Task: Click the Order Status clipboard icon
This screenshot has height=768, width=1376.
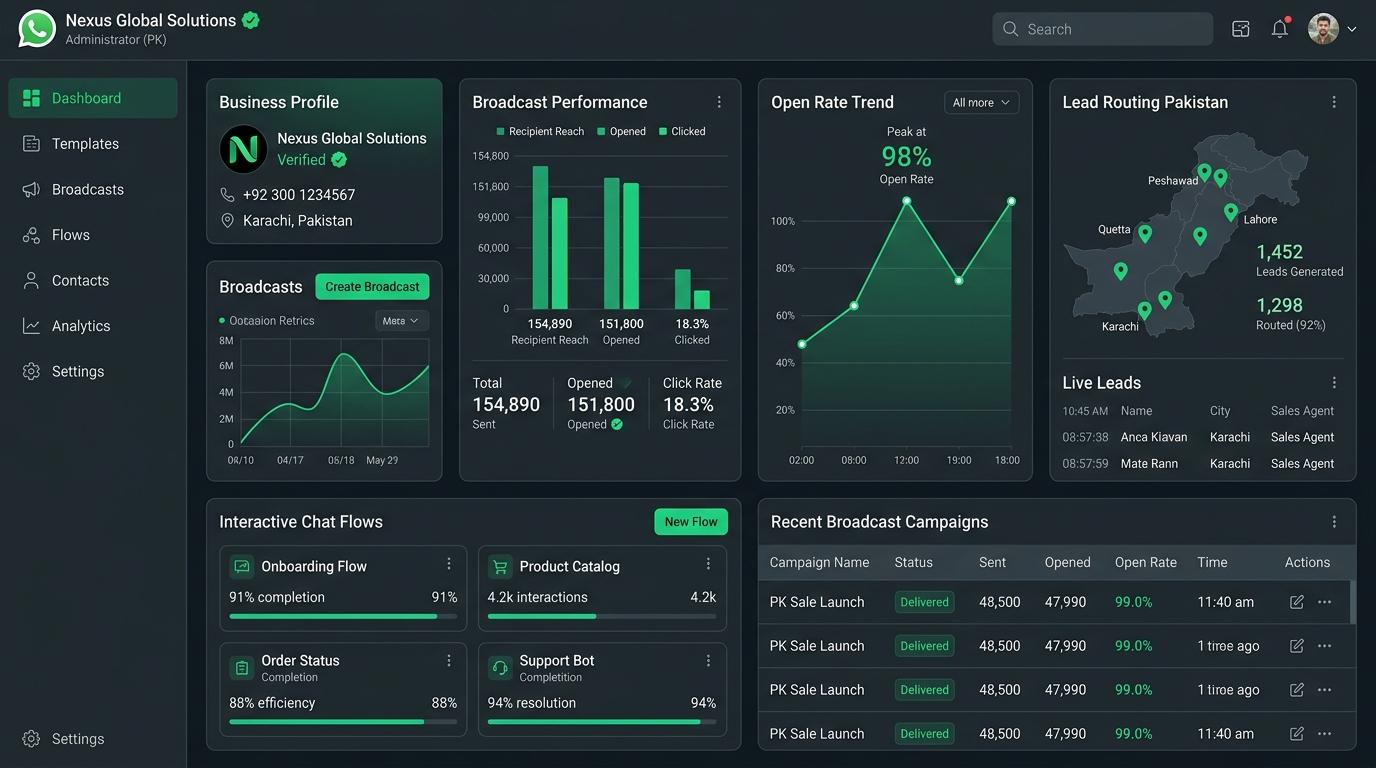Action: 241,667
